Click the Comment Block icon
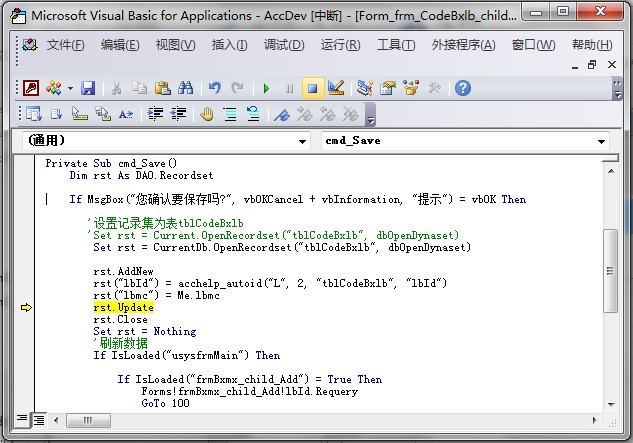This screenshot has height=443, width=633. [x=230, y=114]
